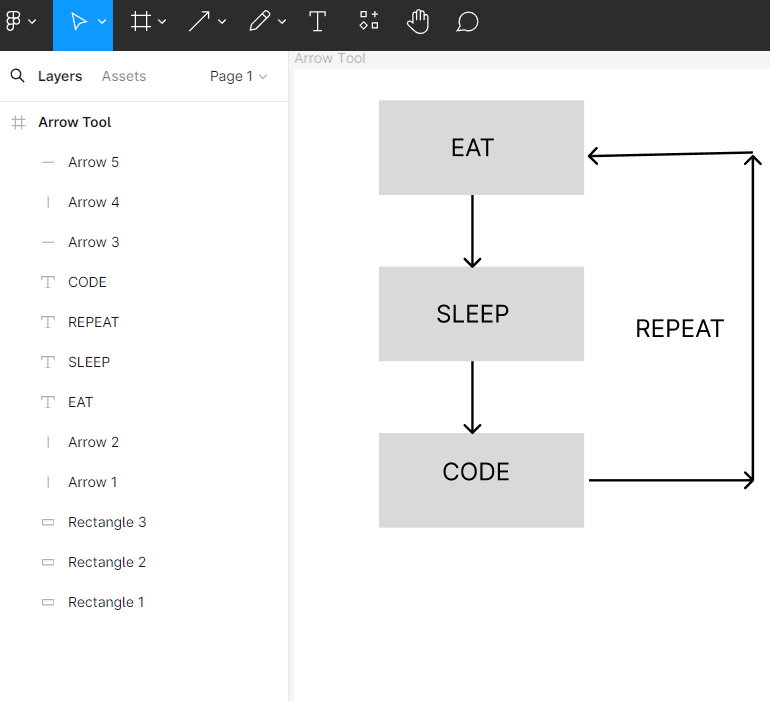770x701 pixels.
Task: Switch to the Layers tab
Action: (x=60, y=76)
